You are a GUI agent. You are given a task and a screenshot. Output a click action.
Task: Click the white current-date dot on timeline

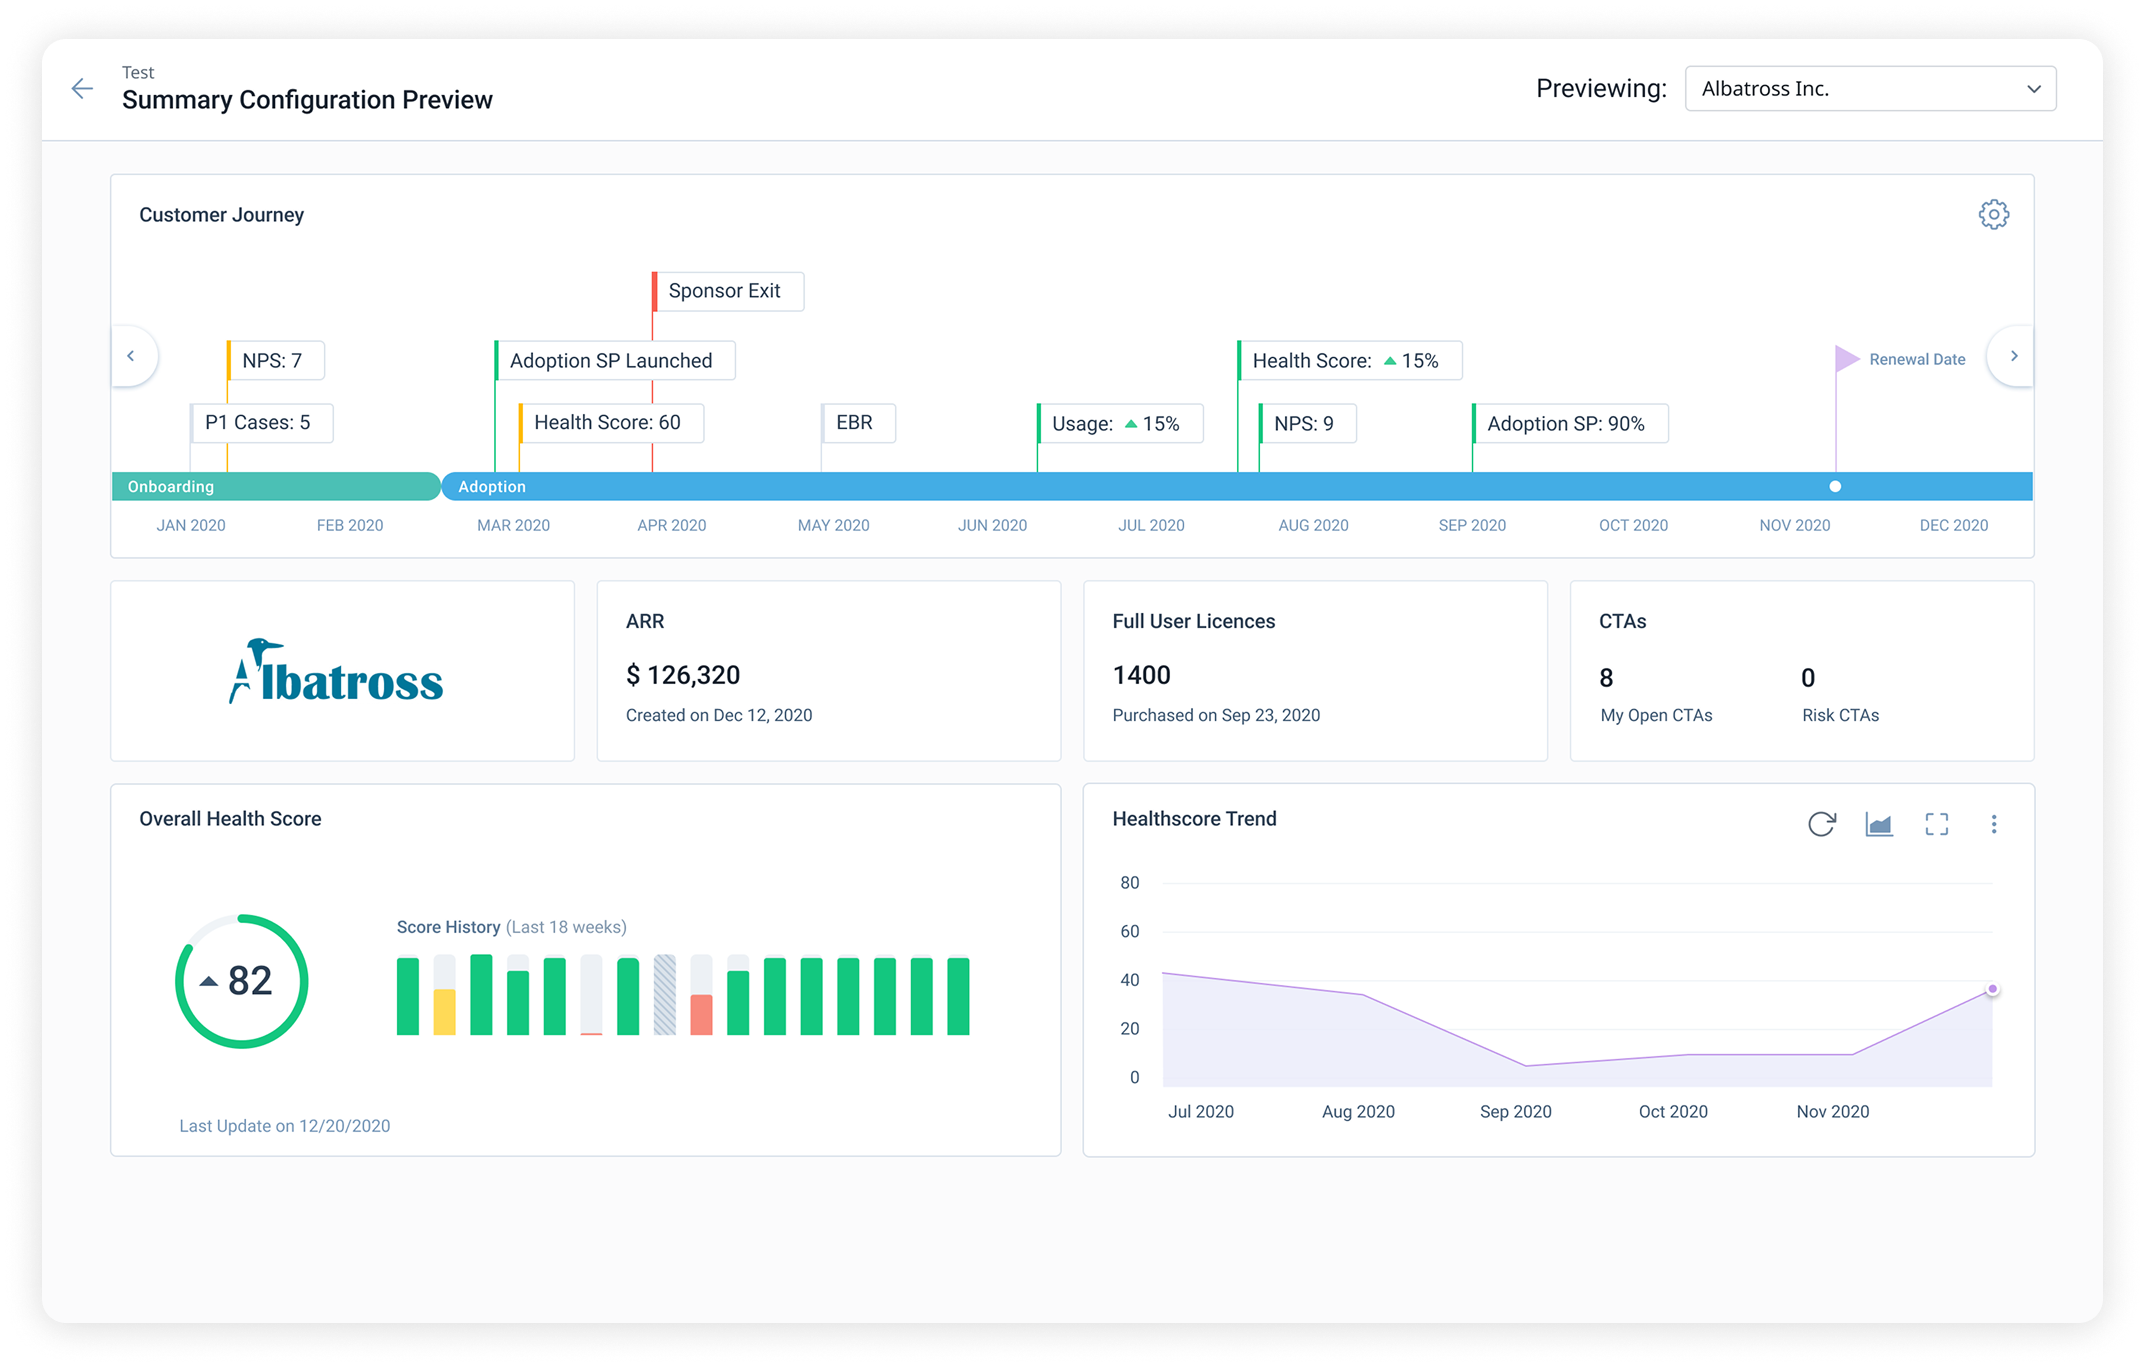click(1835, 486)
